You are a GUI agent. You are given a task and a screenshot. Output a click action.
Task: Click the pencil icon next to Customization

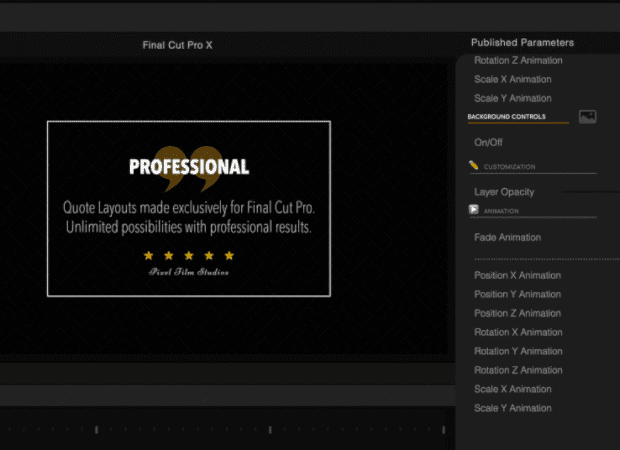pyautogui.click(x=473, y=165)
